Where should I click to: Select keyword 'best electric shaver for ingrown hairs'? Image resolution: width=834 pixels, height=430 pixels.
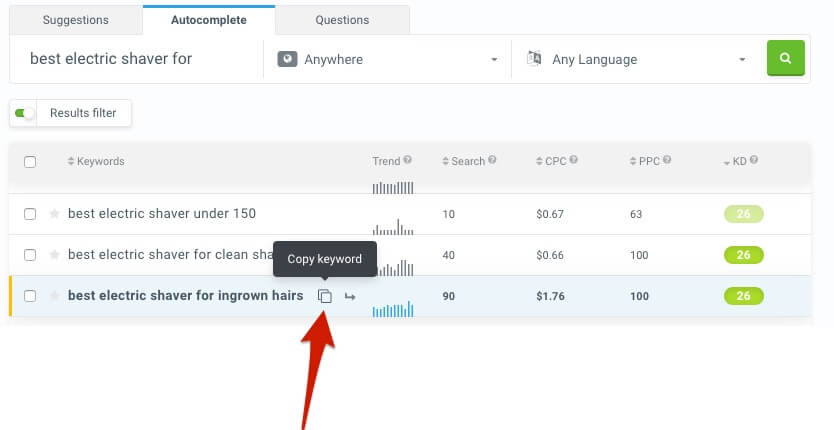click(x=186, y=295)
